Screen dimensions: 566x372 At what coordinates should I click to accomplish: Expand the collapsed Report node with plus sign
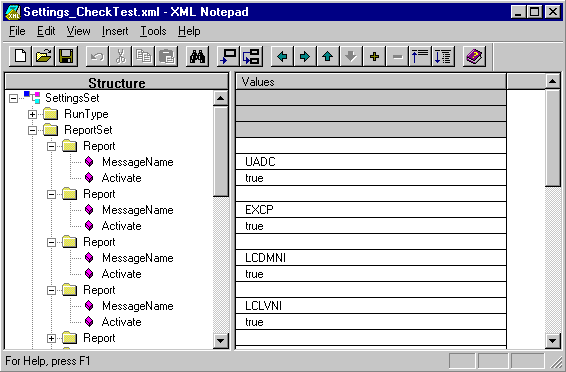click(x=52, y=338)
